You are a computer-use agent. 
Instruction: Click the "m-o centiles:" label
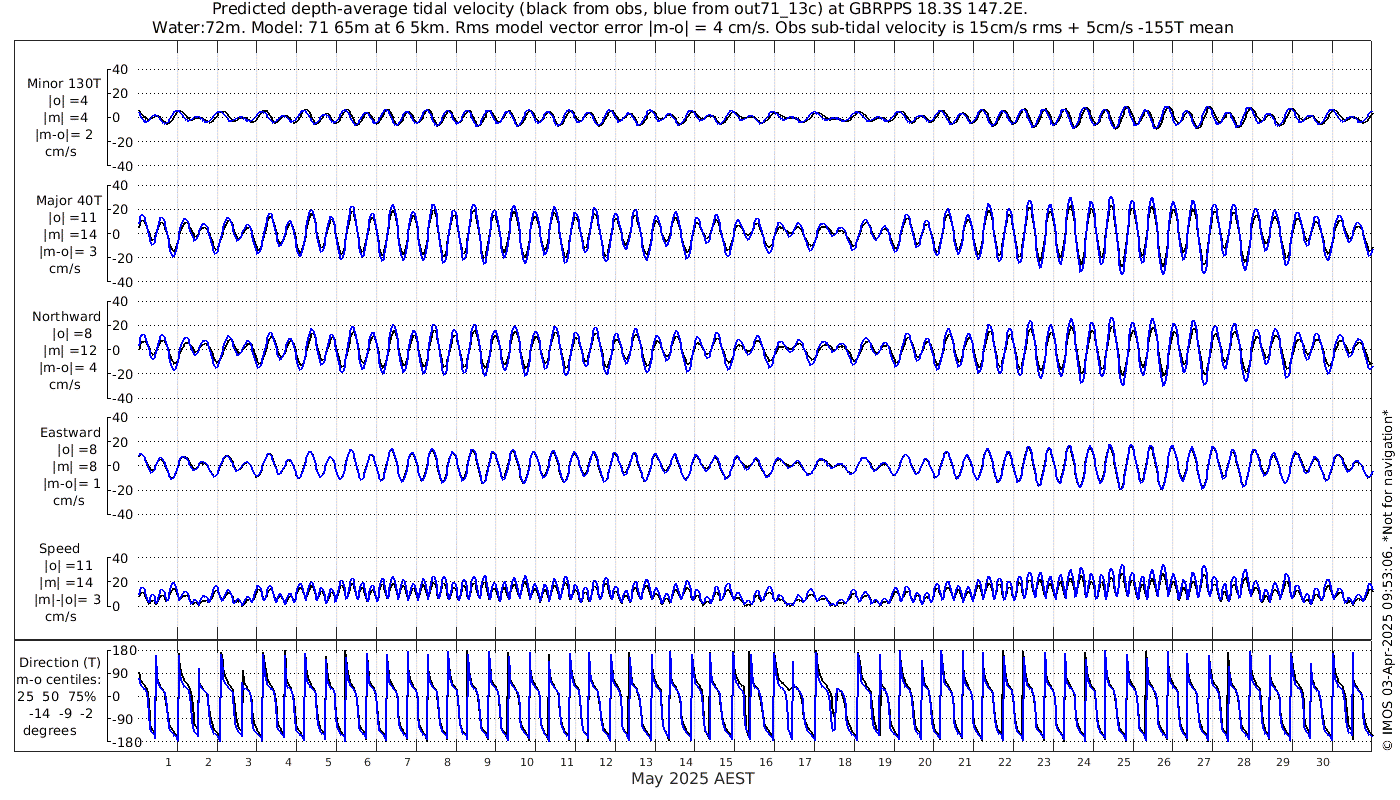click(58, 681)
